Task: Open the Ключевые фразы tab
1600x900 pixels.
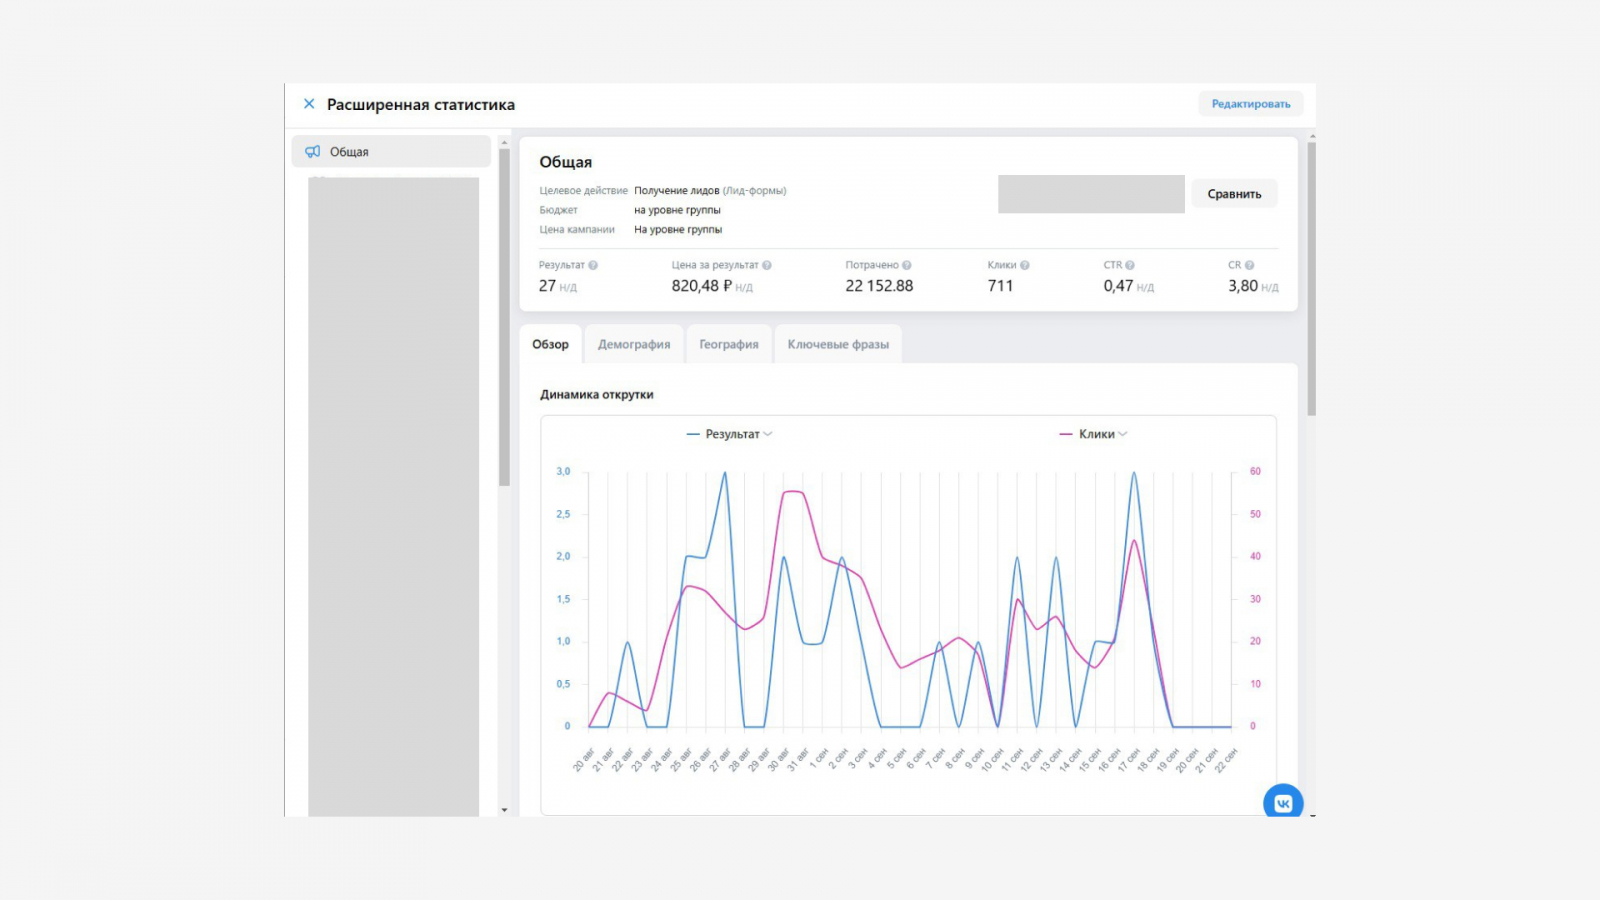Action: 838,344
